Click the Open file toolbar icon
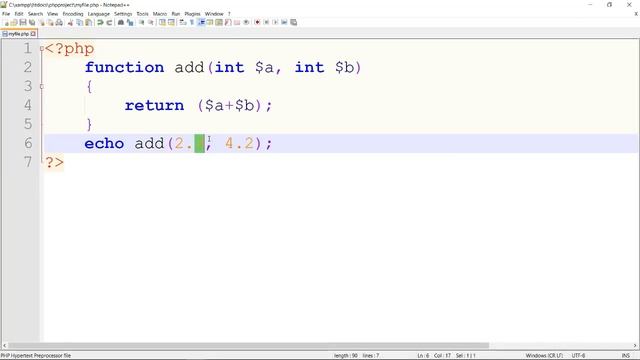The image size is (640, 360). pyautogui.click(x=14, y=22)
